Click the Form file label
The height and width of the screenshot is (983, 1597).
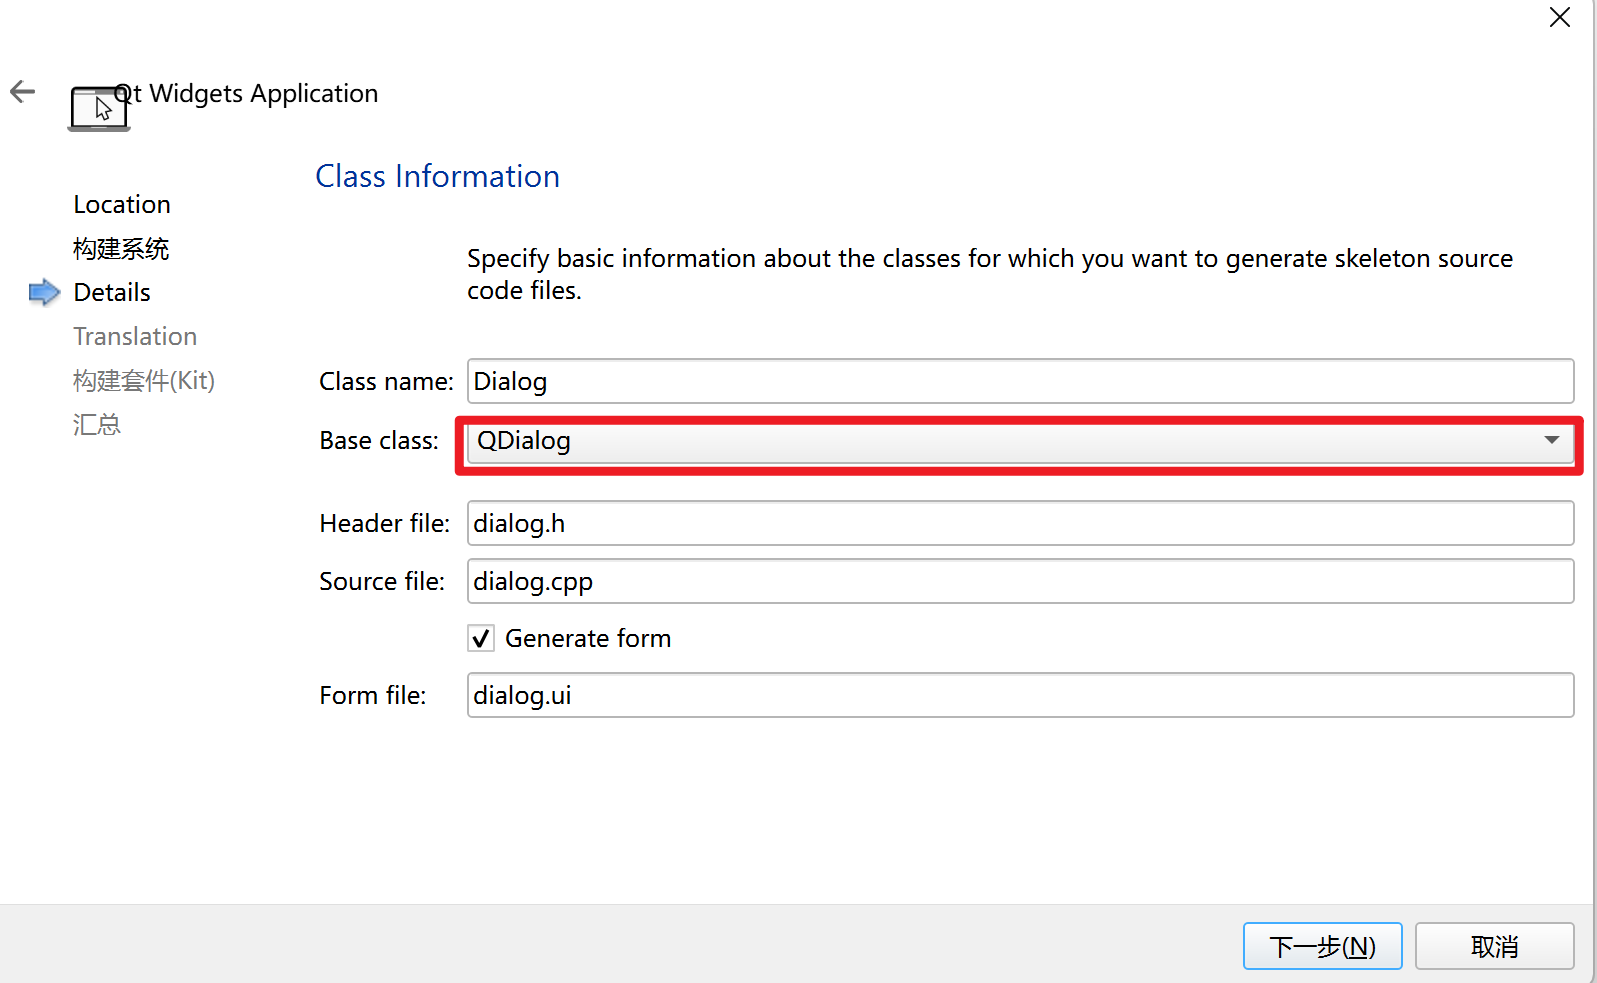click(373, 695)
